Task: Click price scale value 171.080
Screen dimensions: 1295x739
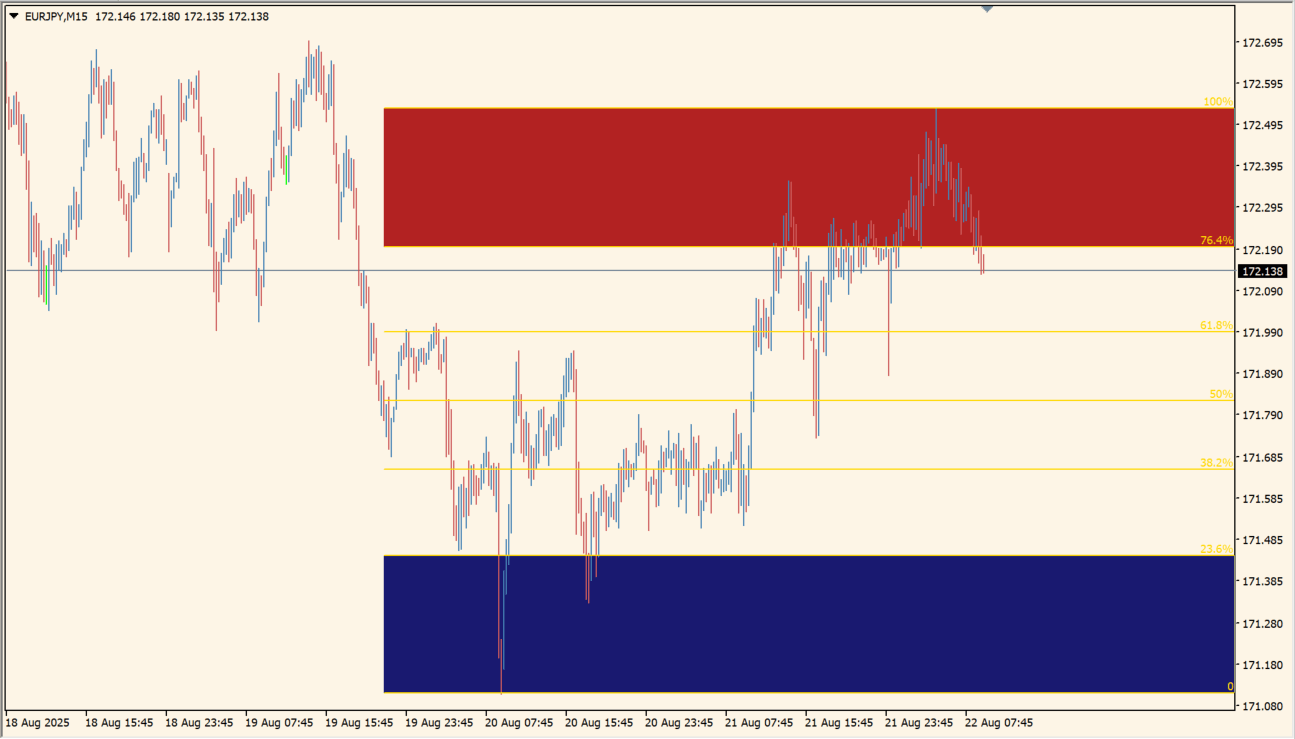Action: tap(1262, 706)
